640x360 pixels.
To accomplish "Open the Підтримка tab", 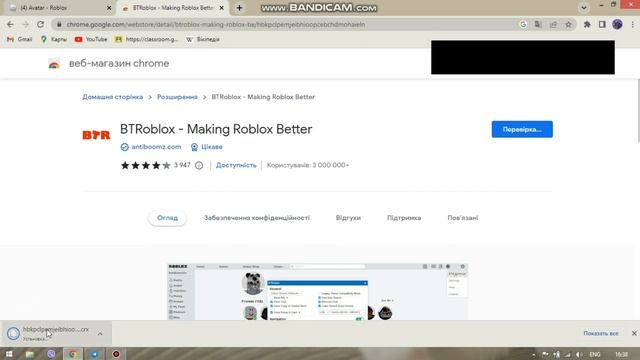I will 404,218.
